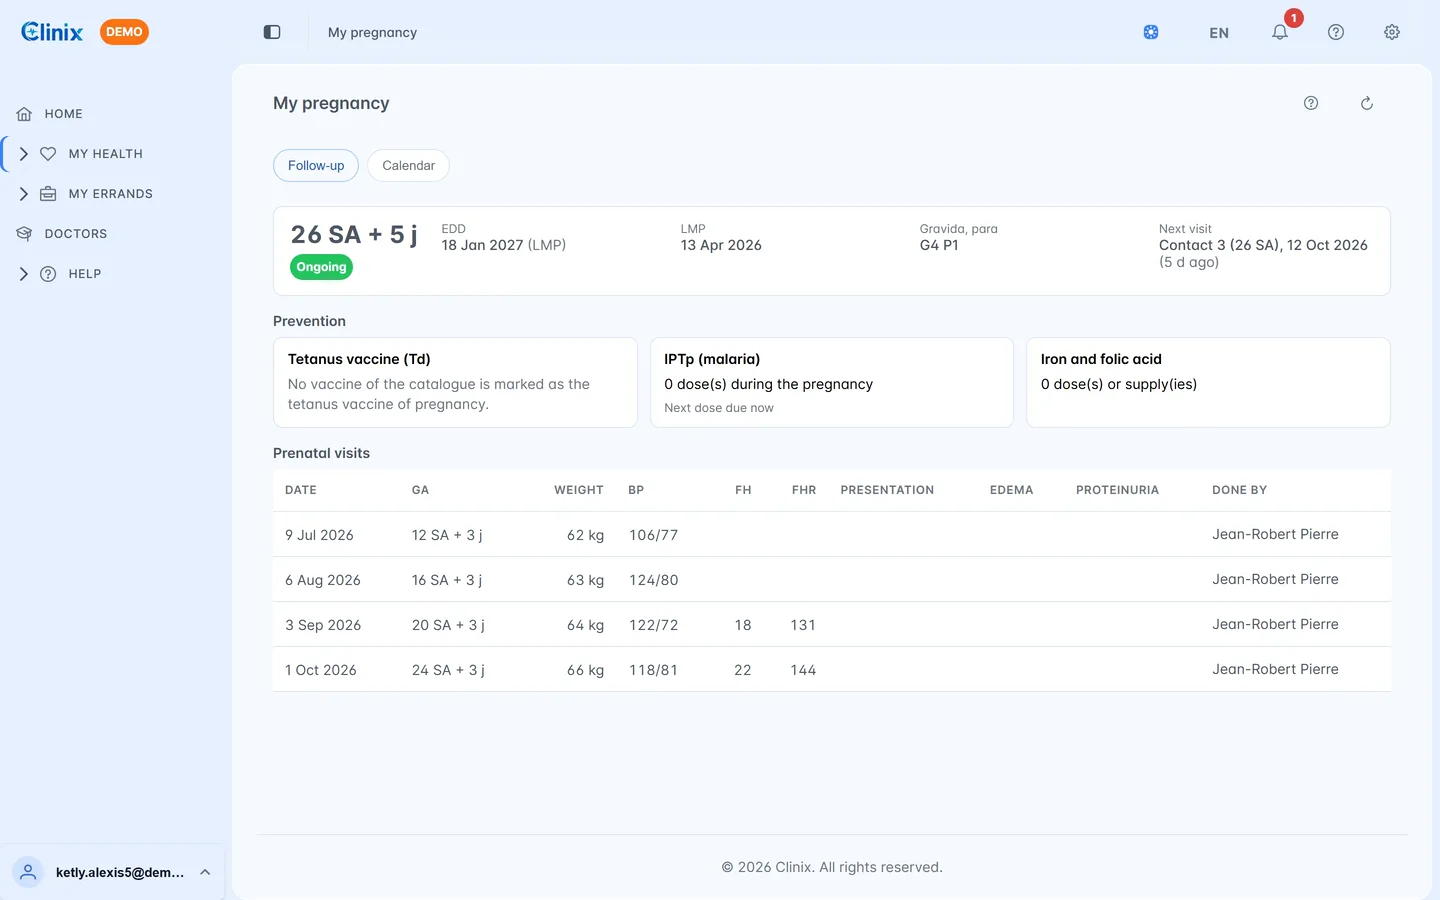Open the IPTp (malaria) card

pos(832,382)
